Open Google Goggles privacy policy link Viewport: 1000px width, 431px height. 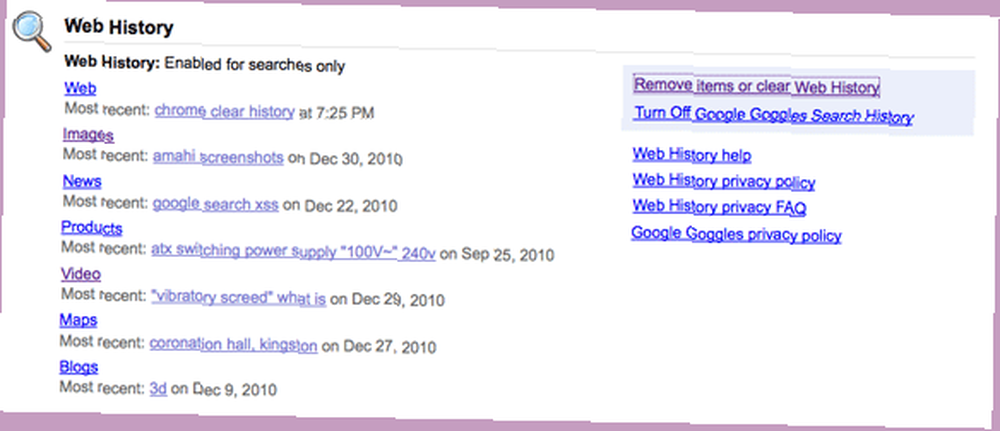pyautogui.click(x=737, y=234)
